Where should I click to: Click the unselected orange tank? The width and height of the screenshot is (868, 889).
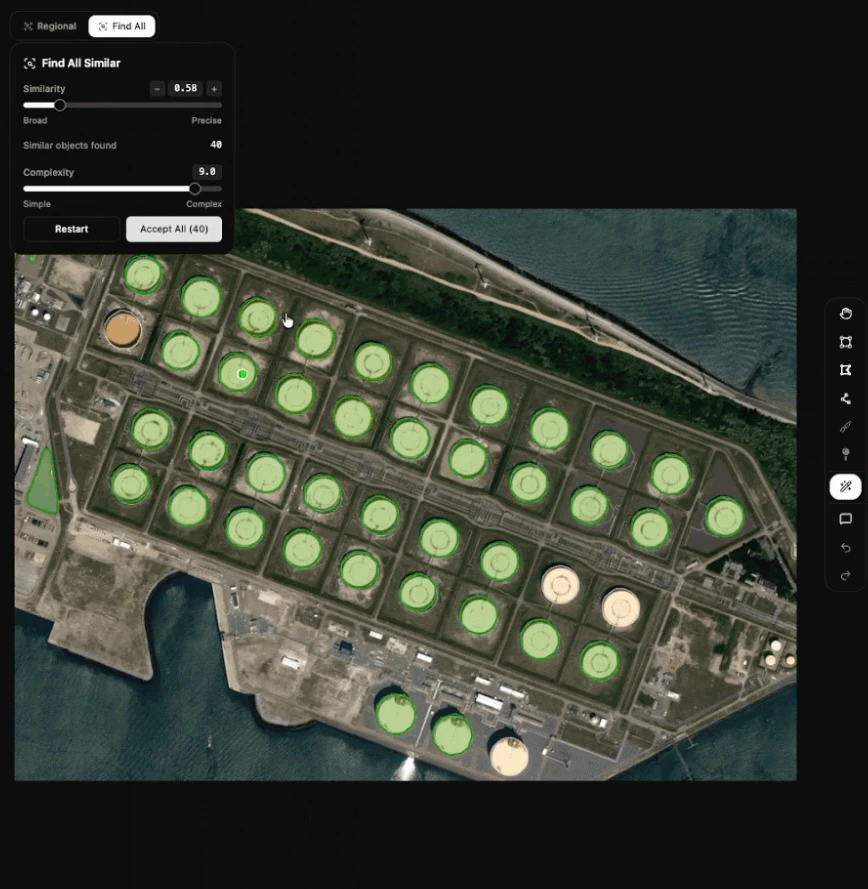(122, 329)
